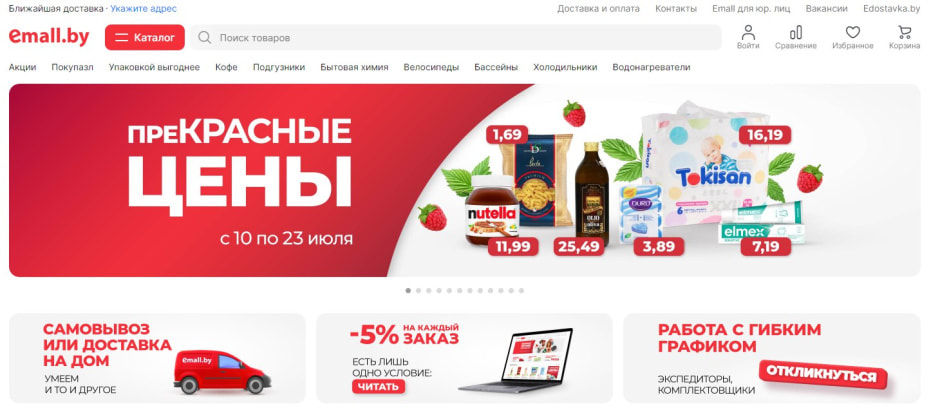Image resolution: width=940 pixels, height=415 pixels.
Task: Go to the emall.by logo home
Action: (x=49, y=37)
